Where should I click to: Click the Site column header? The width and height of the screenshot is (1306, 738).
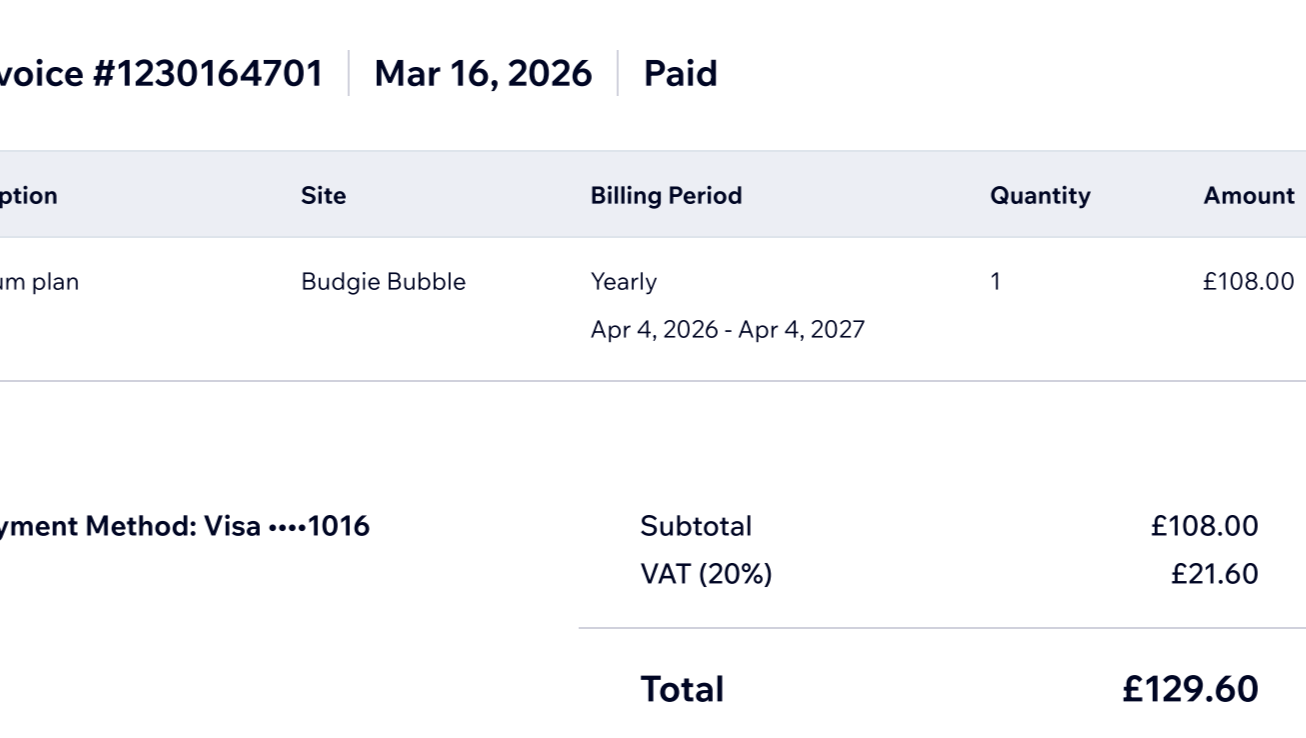pos(323,195)
